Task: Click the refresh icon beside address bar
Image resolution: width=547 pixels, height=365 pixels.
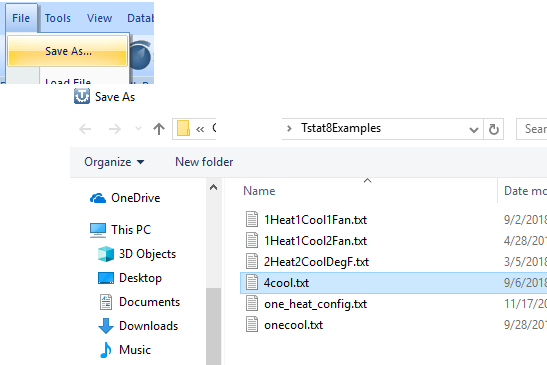Action: pos(494,129)
